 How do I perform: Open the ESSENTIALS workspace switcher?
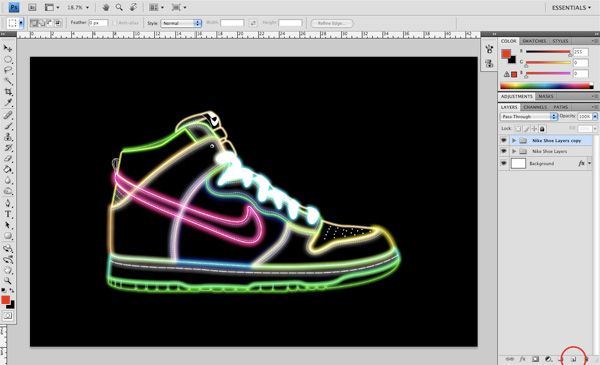(x=571, y=8)
